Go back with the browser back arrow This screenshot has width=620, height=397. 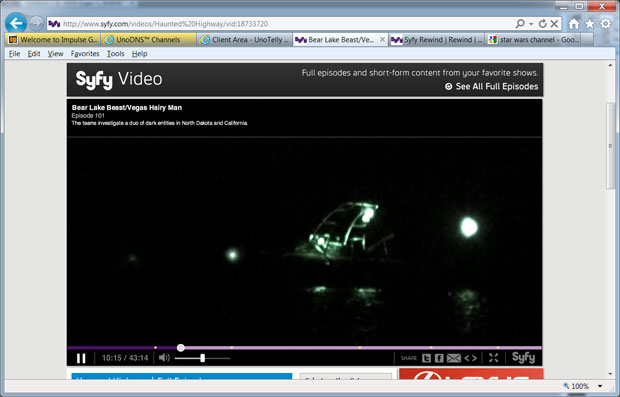tap(16, 24)
